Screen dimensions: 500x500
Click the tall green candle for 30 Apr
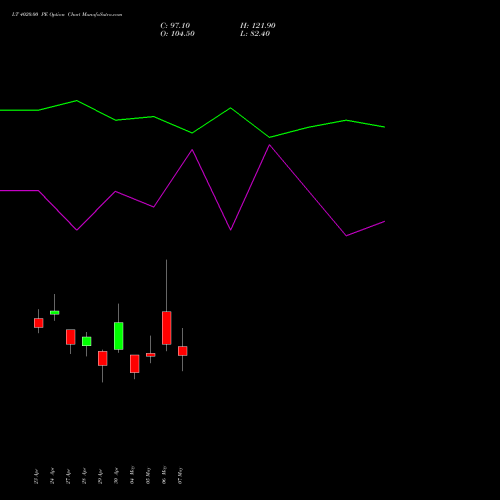(x=119, y=336)
